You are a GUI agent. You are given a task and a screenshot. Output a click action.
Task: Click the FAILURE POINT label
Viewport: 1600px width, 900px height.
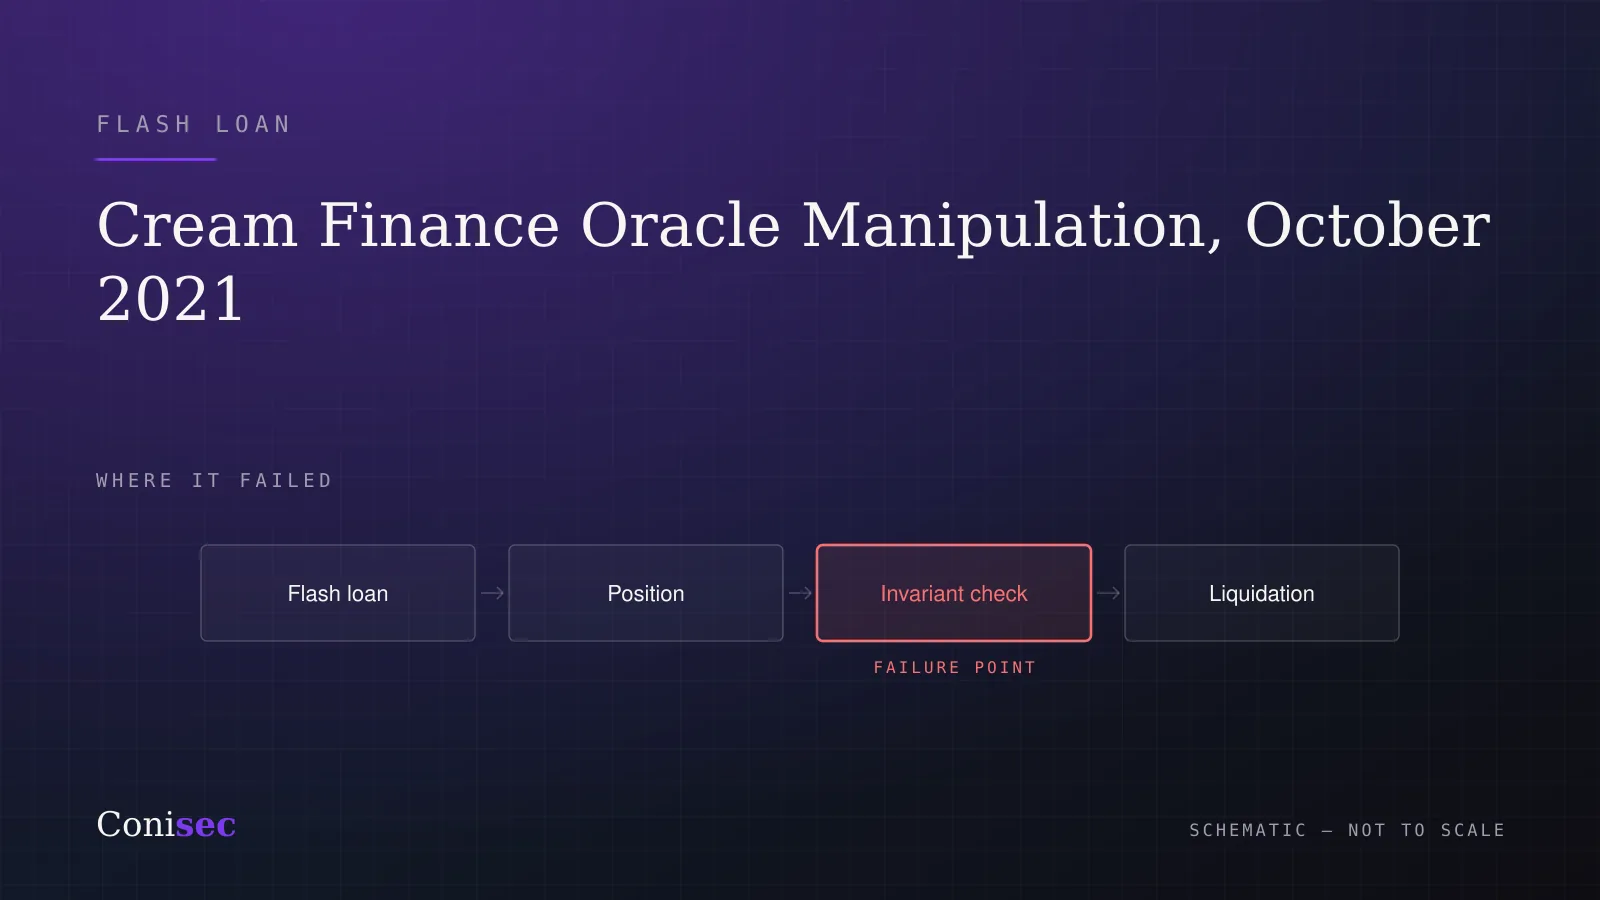tap(955, 667)
